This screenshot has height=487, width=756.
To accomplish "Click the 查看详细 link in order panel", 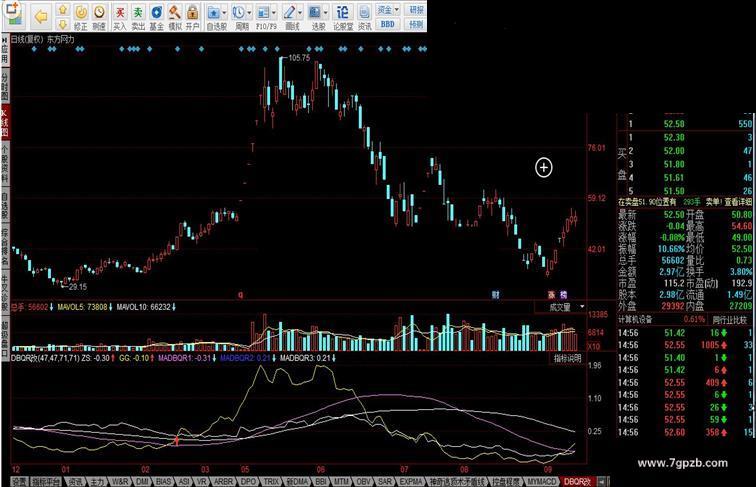I will pos(738,202).
